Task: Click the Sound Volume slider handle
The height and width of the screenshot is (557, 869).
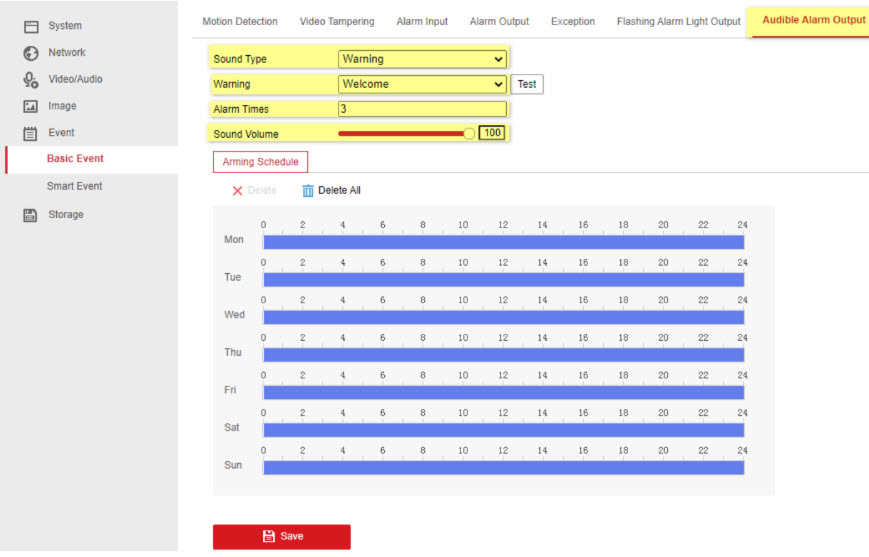Action: click(469, 133)
